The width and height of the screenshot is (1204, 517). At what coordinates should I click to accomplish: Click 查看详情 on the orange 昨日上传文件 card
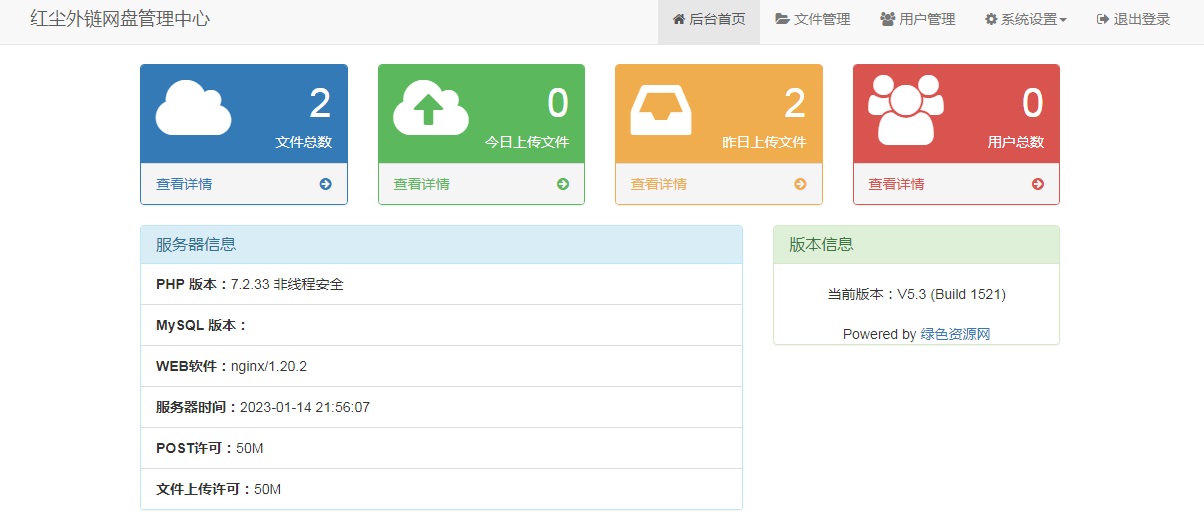(658, 184)
